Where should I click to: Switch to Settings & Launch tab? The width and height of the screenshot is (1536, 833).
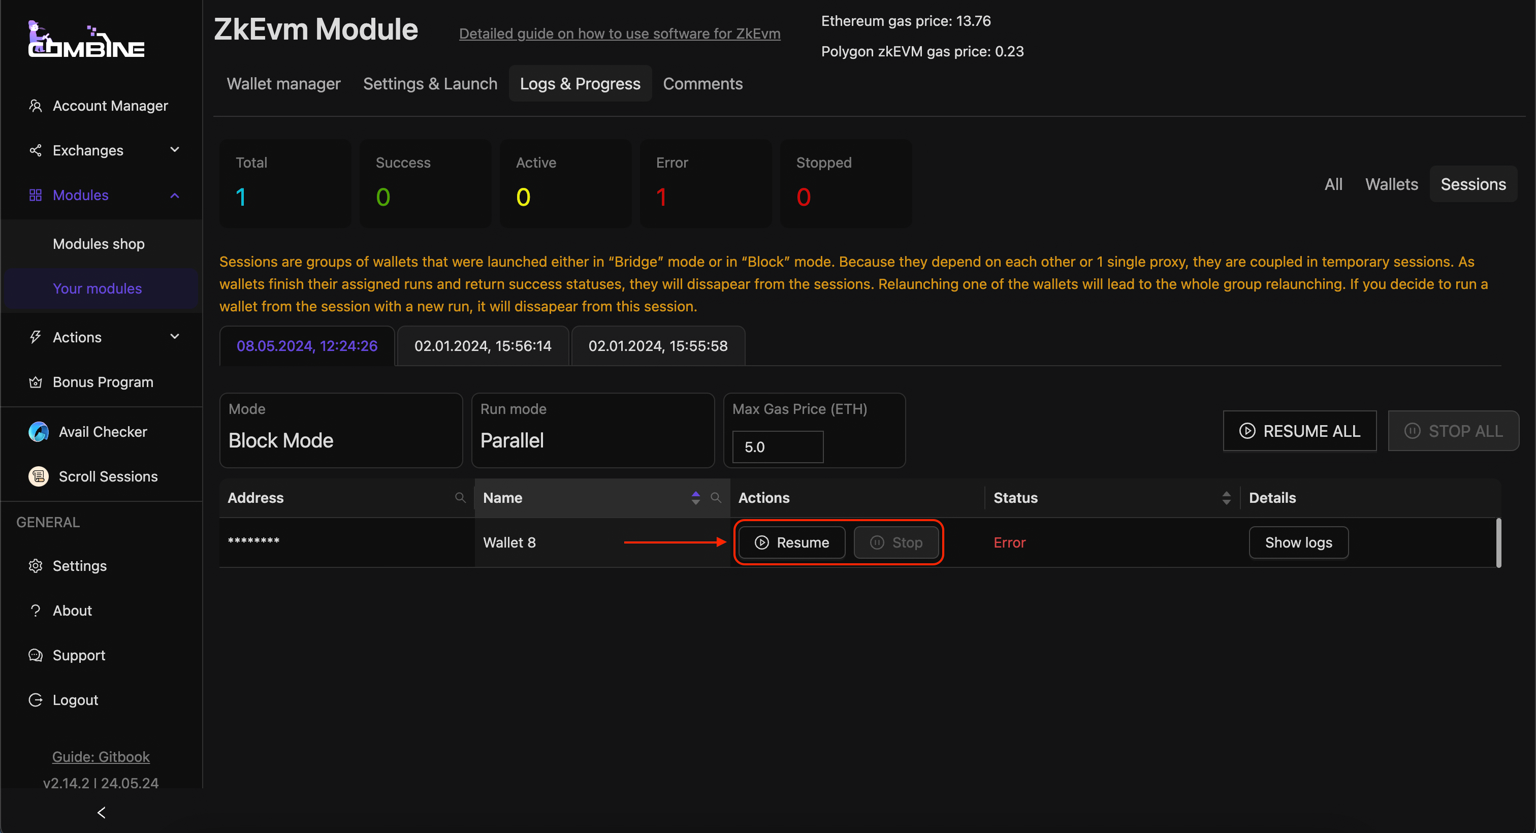pyautogui.click(x=430, y=84)
